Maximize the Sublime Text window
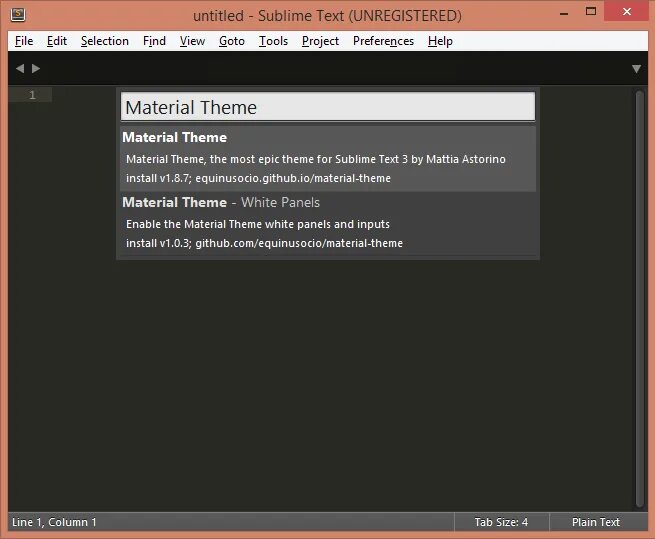 (x=591, y=12)
